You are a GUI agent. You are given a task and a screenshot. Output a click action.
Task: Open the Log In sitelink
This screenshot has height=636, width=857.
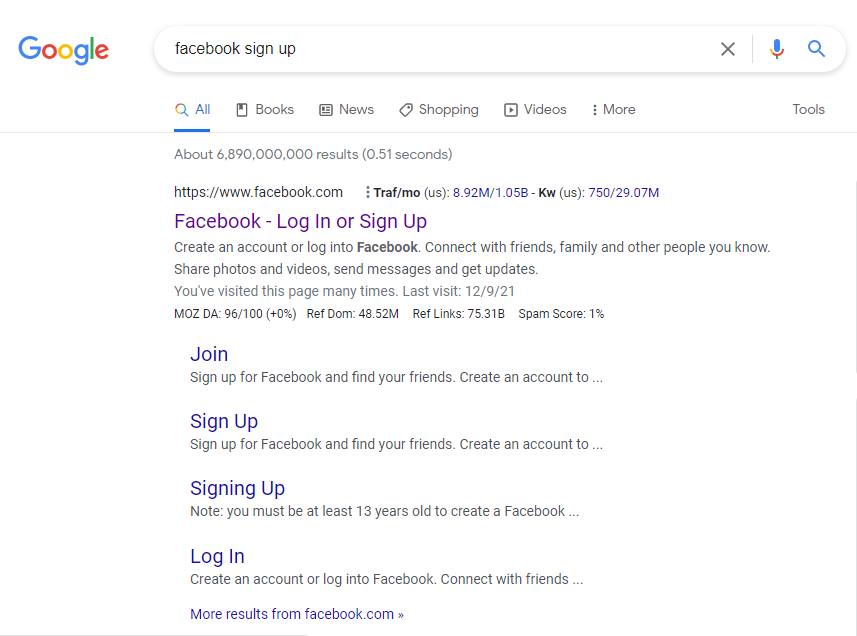tap(217, 556)
